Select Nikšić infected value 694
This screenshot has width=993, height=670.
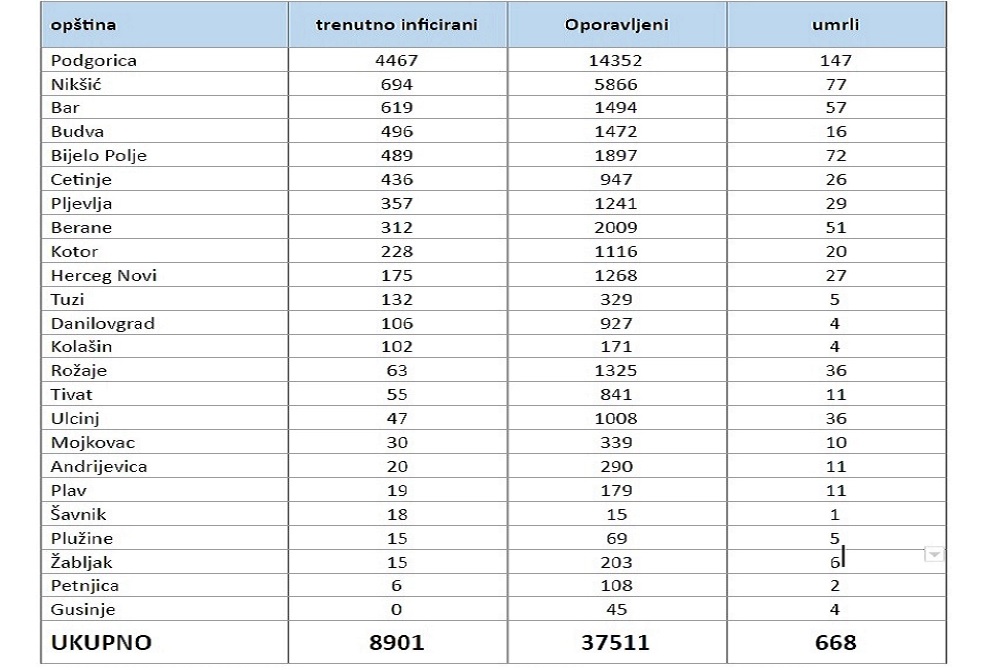coord(396,85)
